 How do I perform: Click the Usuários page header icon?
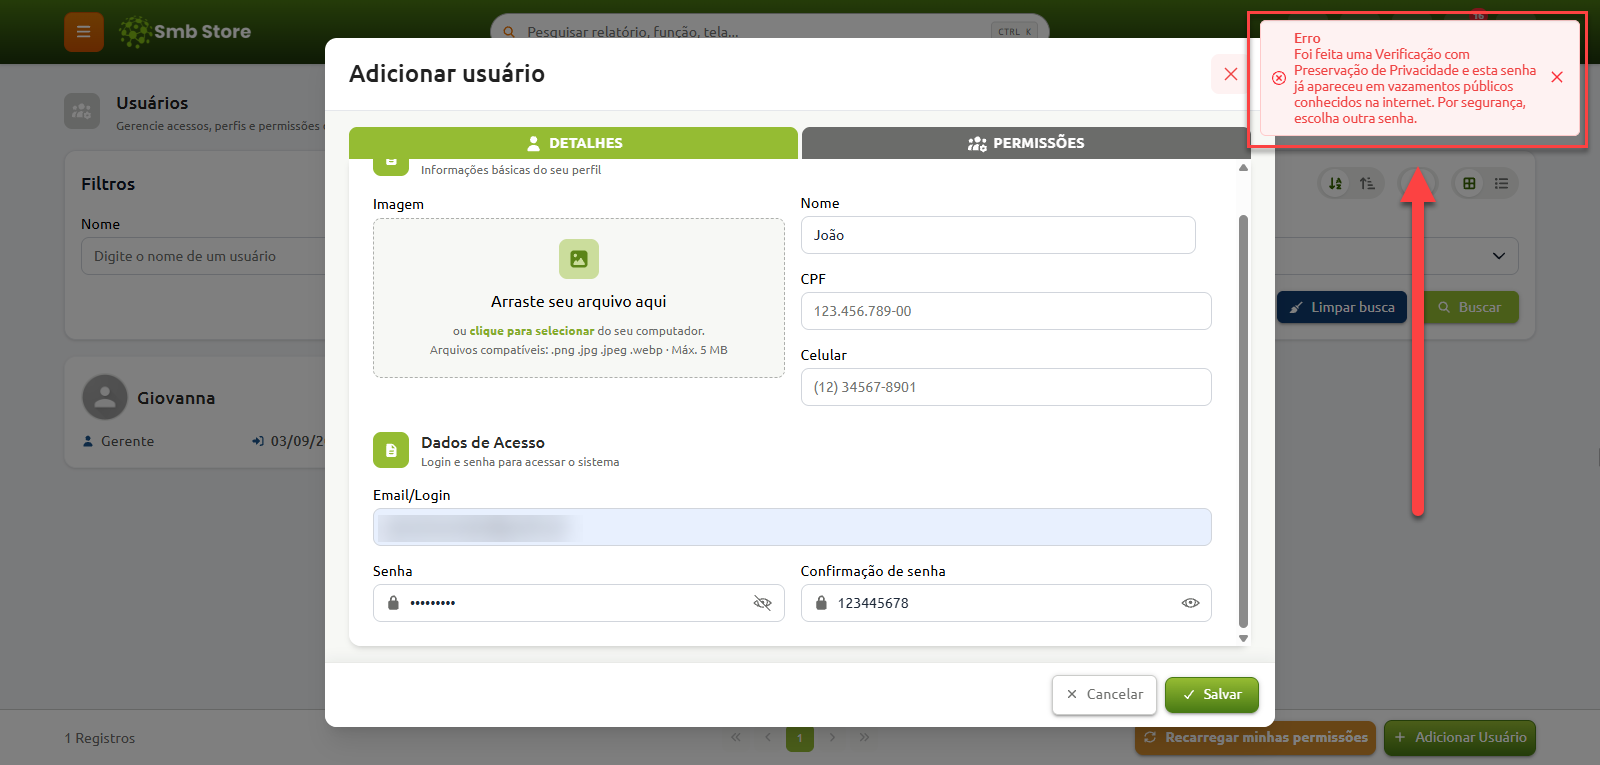(x=82, y=112)
